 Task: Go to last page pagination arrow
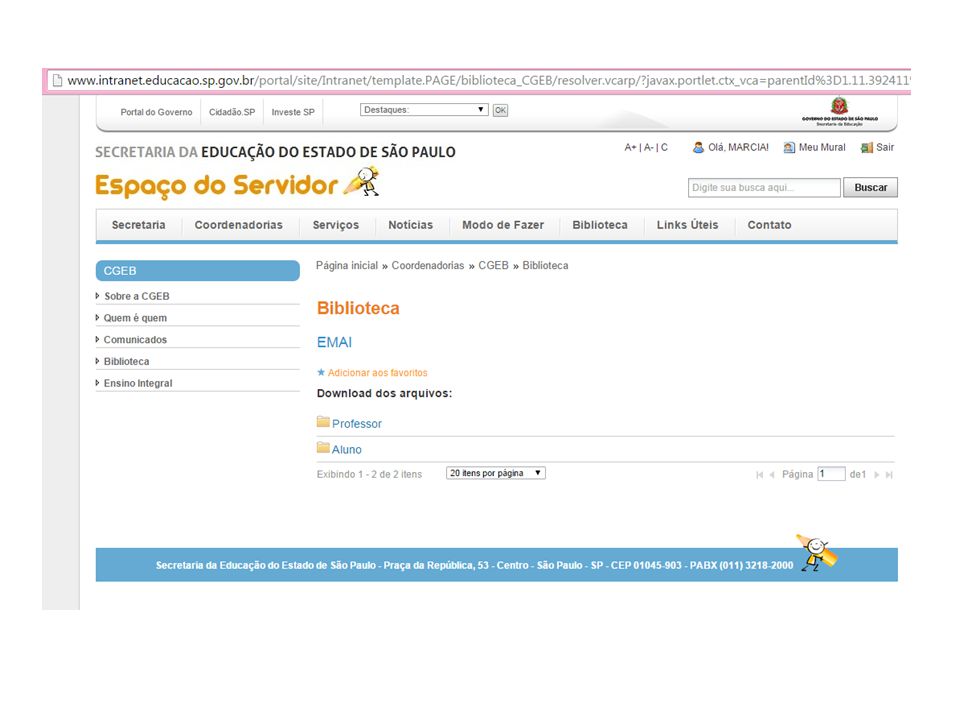tap(889, 474)
